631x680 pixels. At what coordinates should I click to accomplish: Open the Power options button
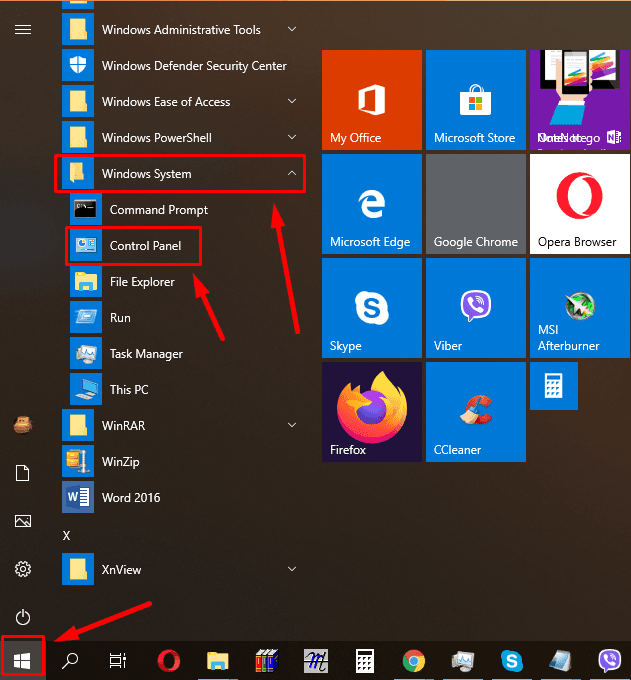[x=23, y=617]
